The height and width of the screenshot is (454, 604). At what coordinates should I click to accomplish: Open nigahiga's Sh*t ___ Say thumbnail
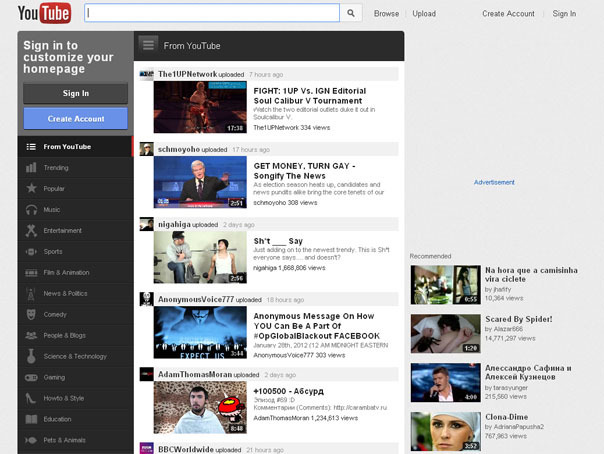(200, 257)
